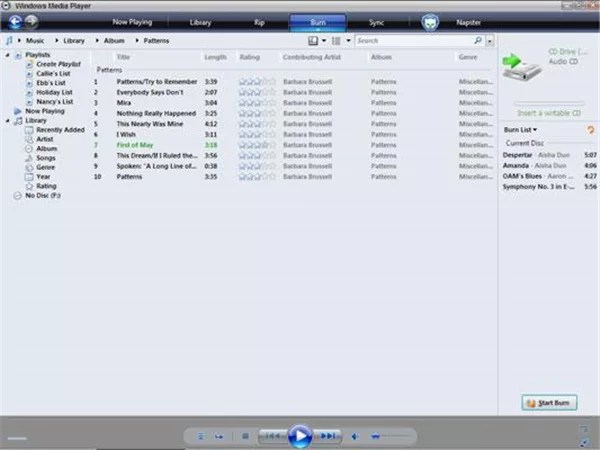Select Despertar in the burn list
Screen dimensions: 600x450
pos(517,155)
